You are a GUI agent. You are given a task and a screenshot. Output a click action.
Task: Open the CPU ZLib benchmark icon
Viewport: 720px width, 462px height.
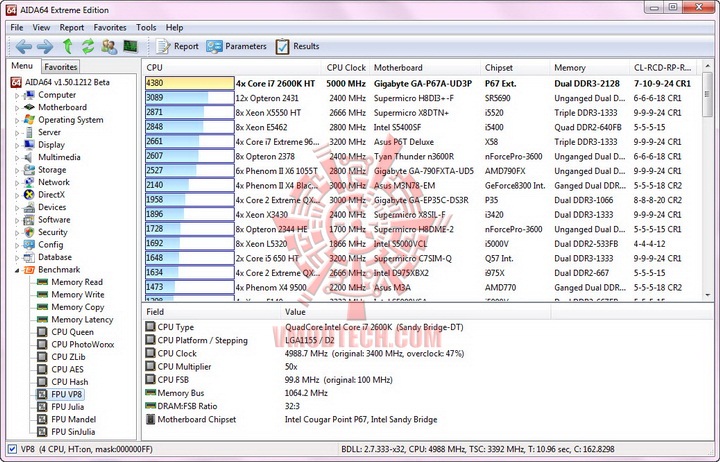pyautogui.click(x=42, y=356)
